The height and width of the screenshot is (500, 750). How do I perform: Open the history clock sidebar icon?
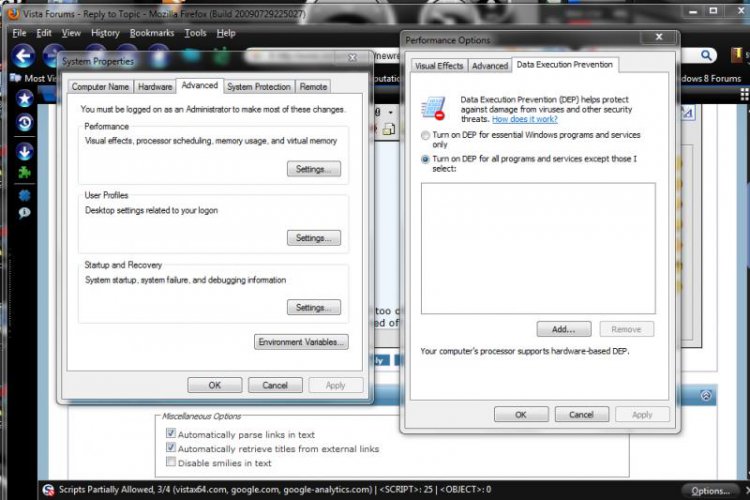[24, 123]
